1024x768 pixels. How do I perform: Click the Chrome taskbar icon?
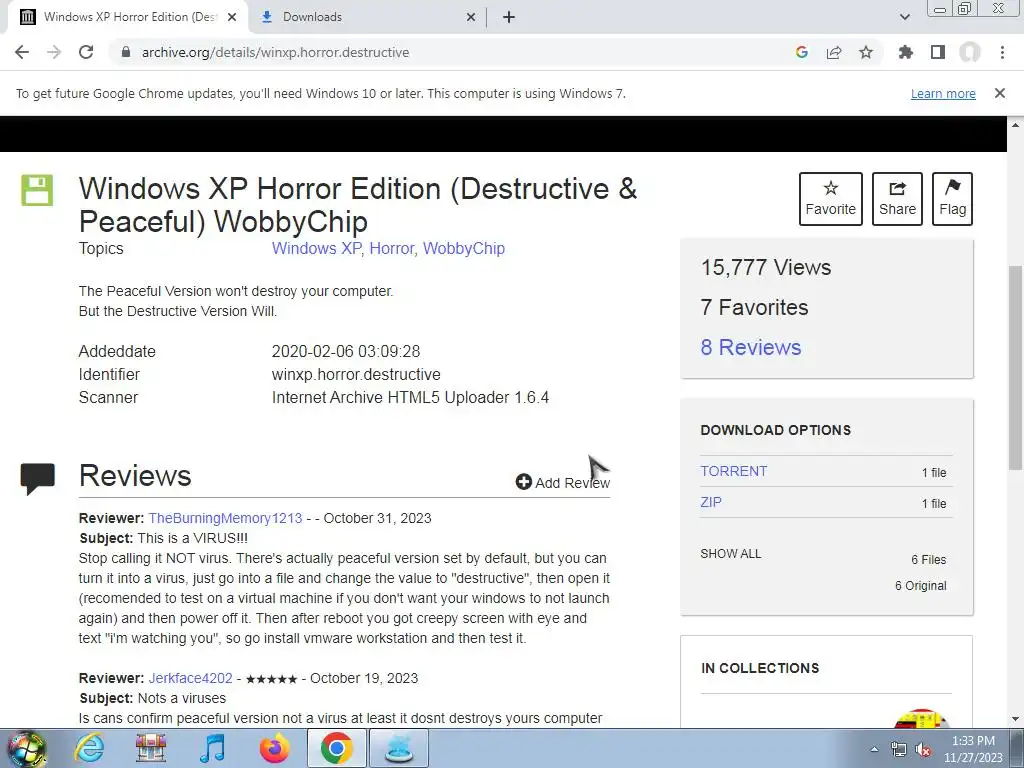(336, 748)
